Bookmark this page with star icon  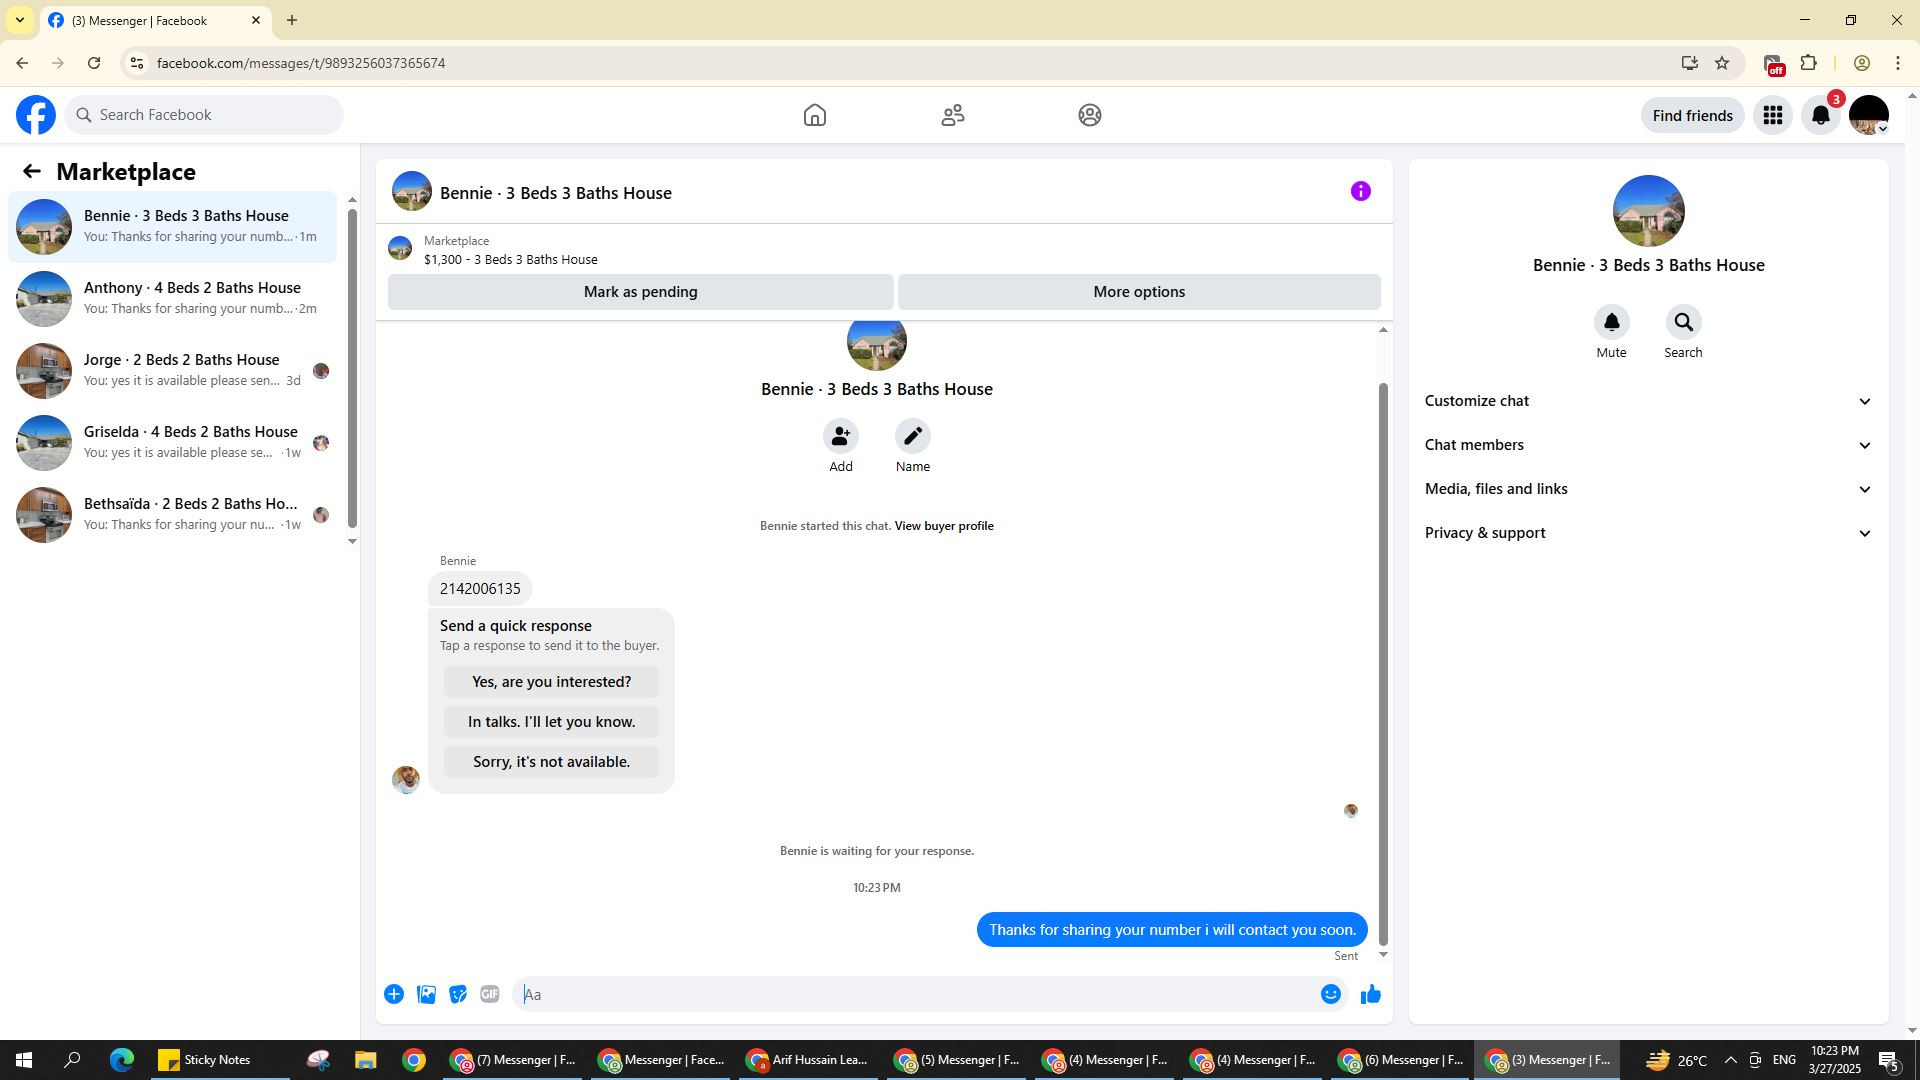[x=1722, y=63]
